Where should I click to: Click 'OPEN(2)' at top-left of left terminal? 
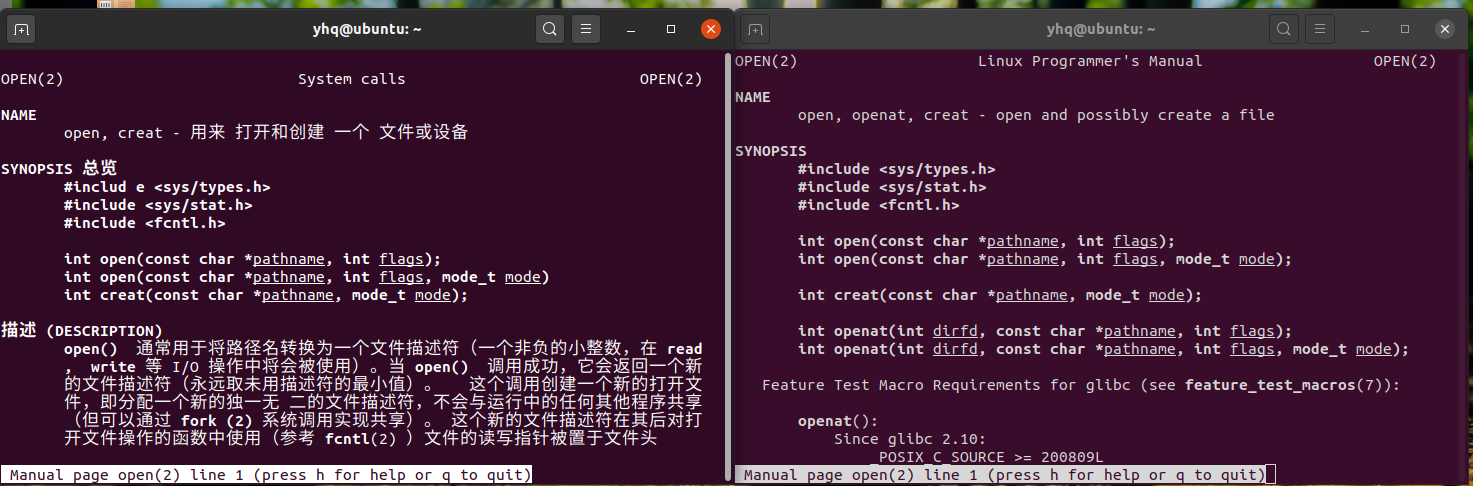(32, 79)
